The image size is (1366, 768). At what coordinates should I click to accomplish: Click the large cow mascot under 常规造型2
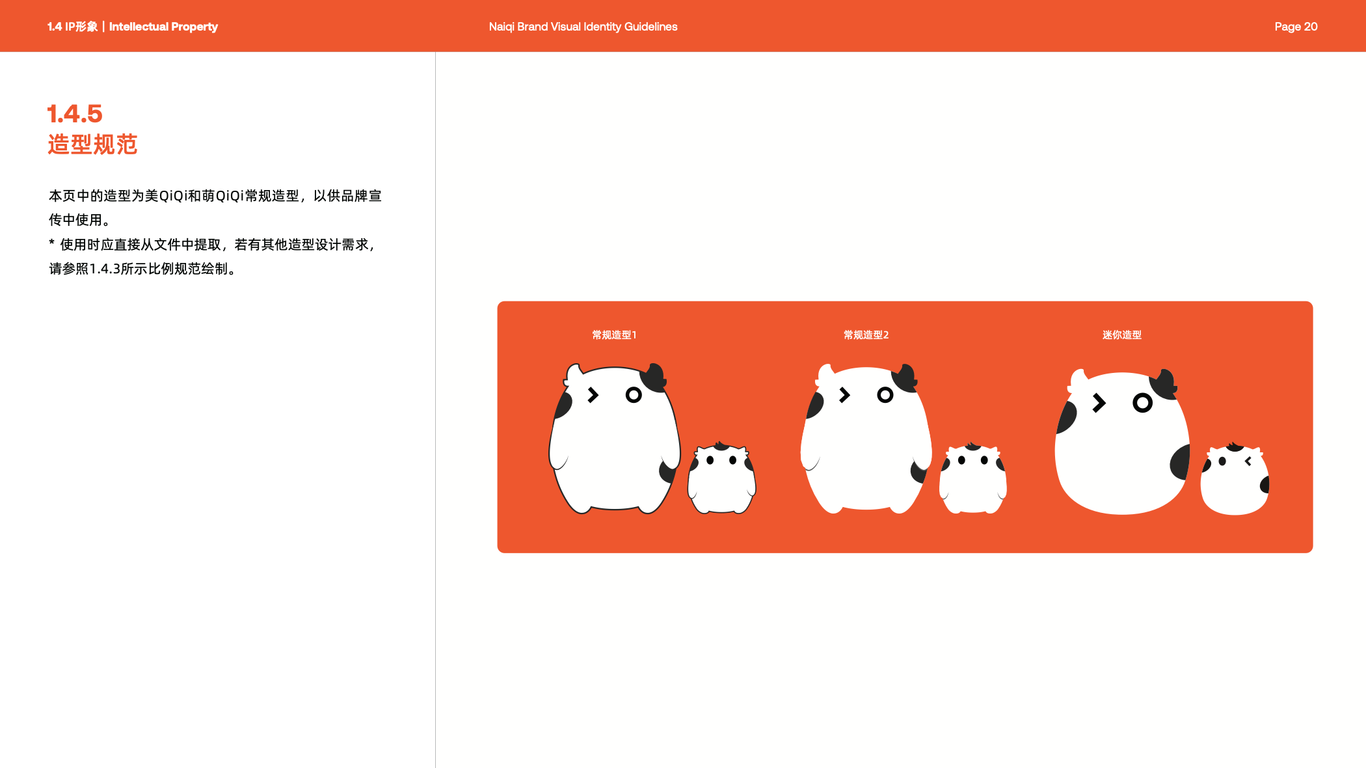point(866,439)
